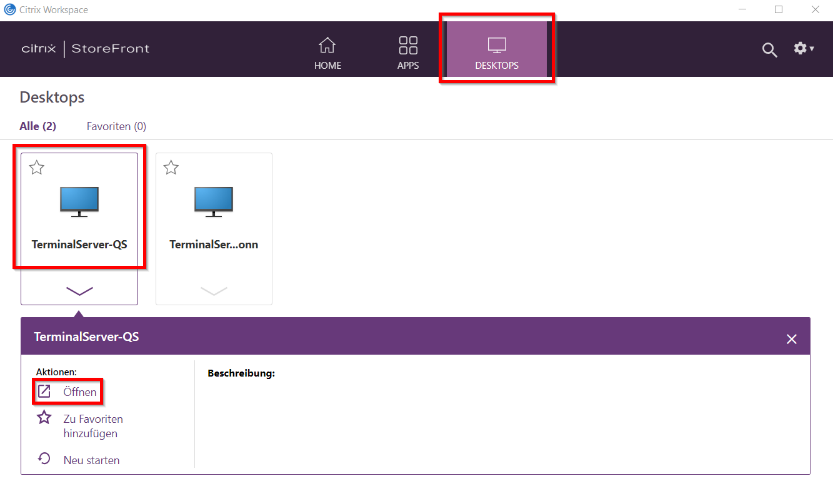This screenshot has width=833, height=481.
Task: Favorite TerminalServer-QS using its star
Action: pos(37,168)
